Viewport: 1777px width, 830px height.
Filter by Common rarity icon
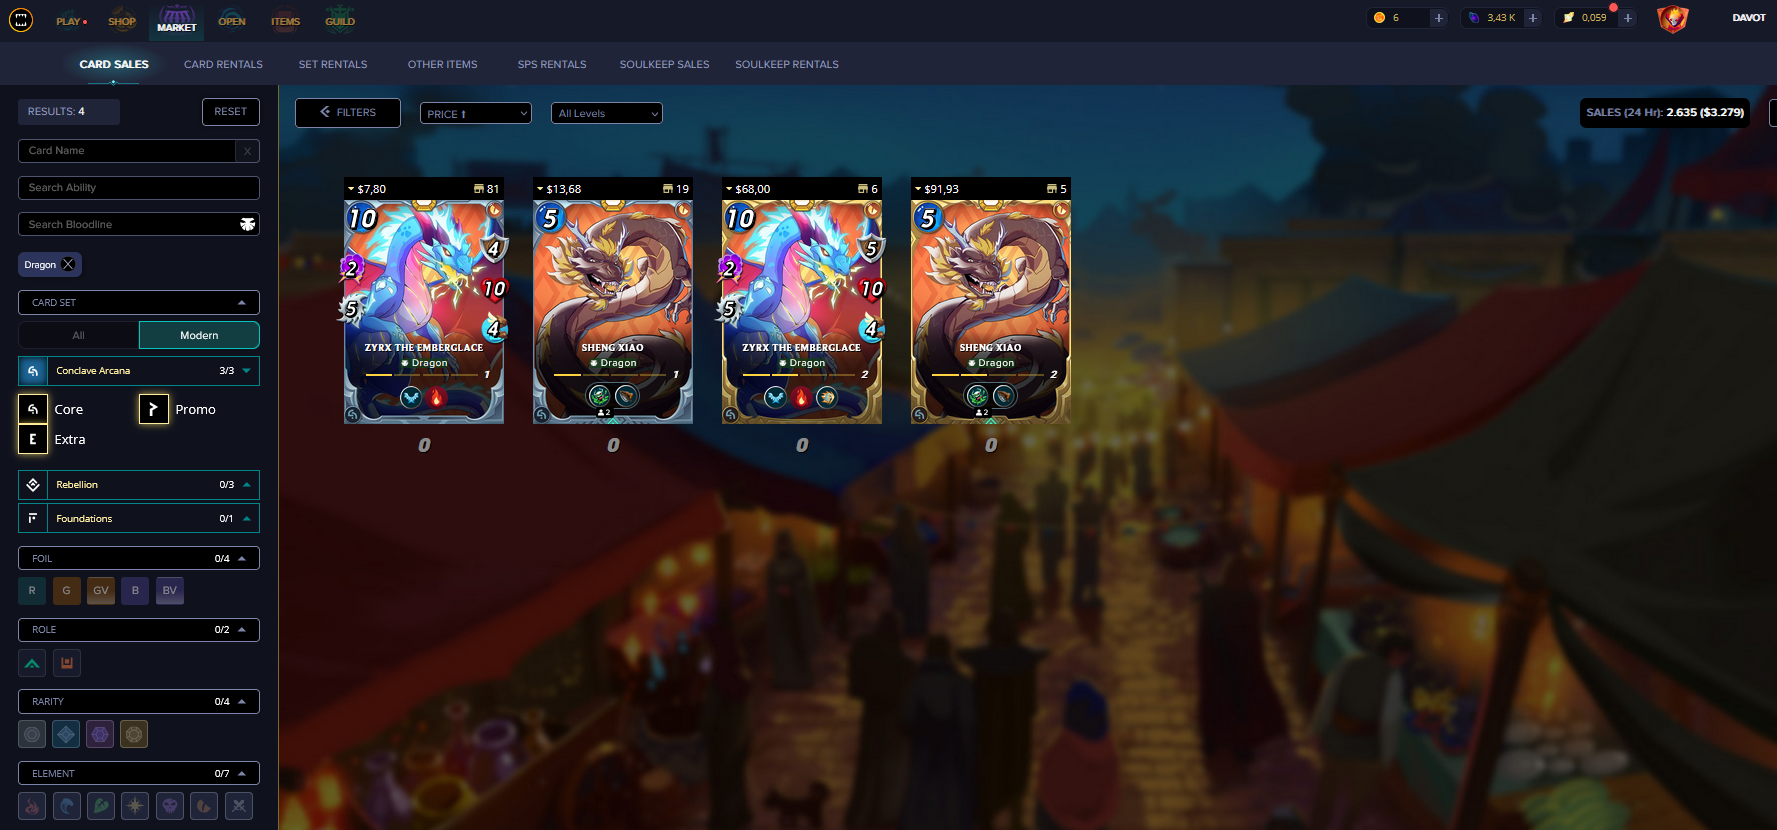[x=32, y=735]
